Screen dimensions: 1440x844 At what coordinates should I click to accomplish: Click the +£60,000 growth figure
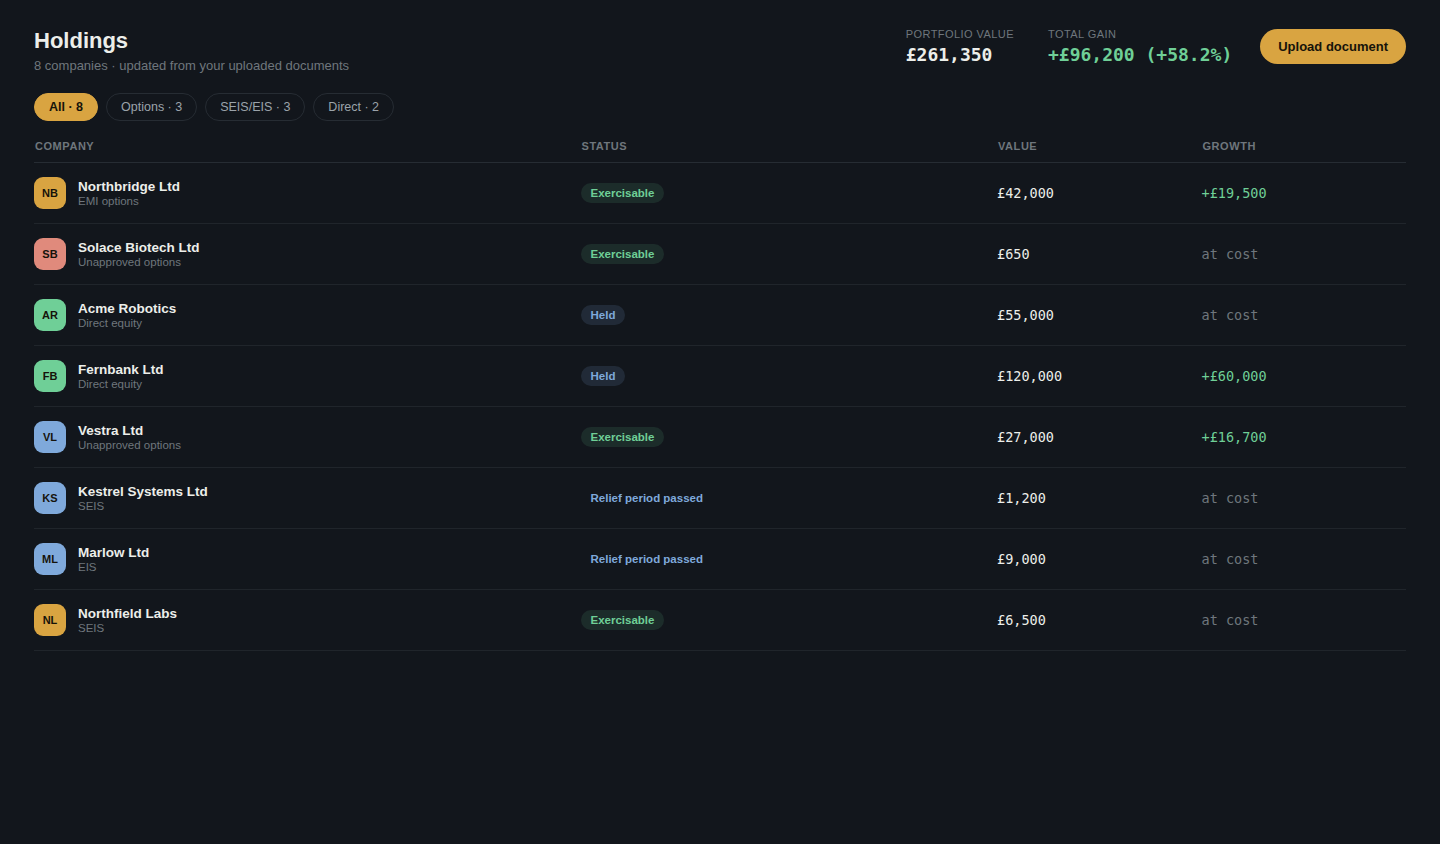[1234, 376]
